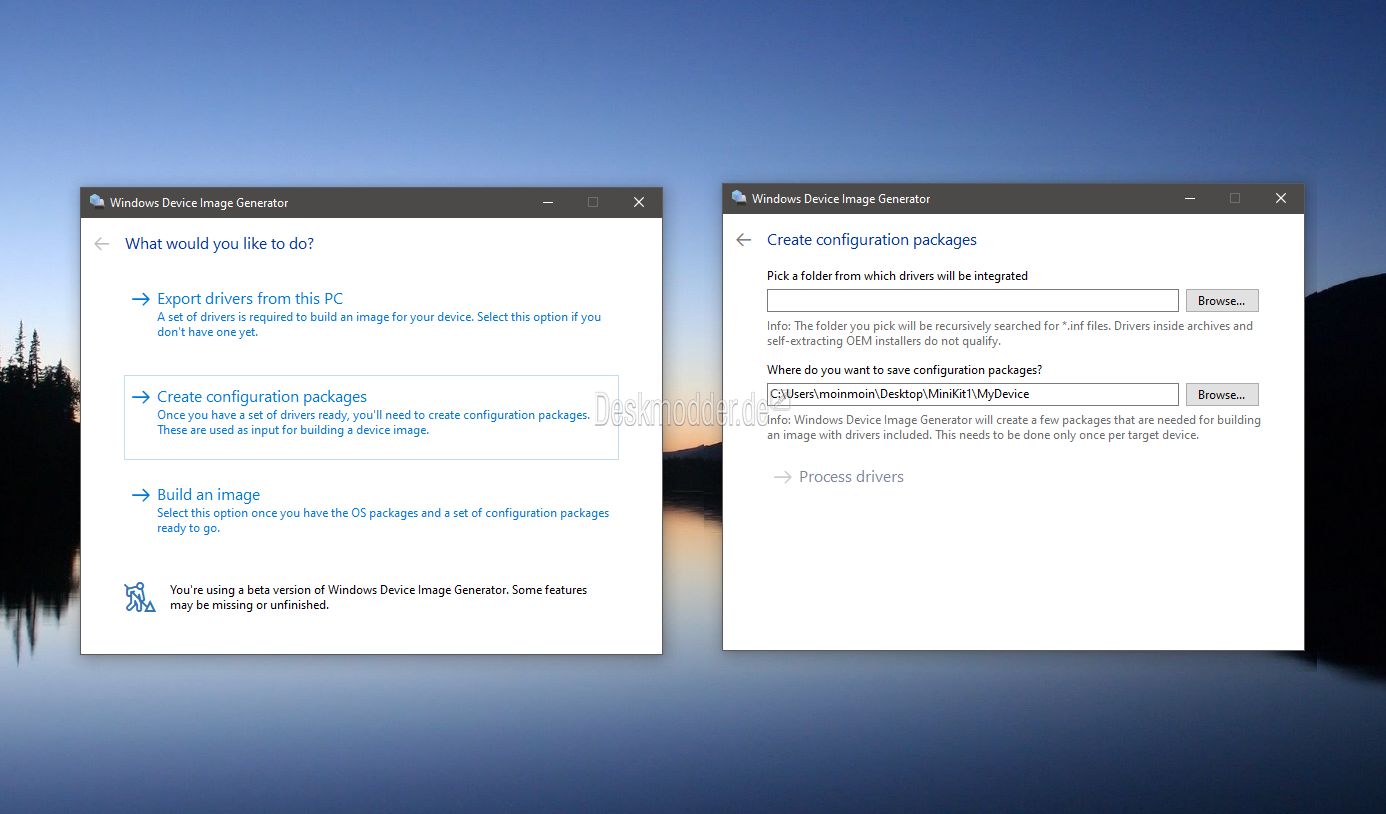Image resolution: width=1386 pixels, height=814 pixels.
Task: Click arrow icon beside Build an image
Action: point(141,495)
